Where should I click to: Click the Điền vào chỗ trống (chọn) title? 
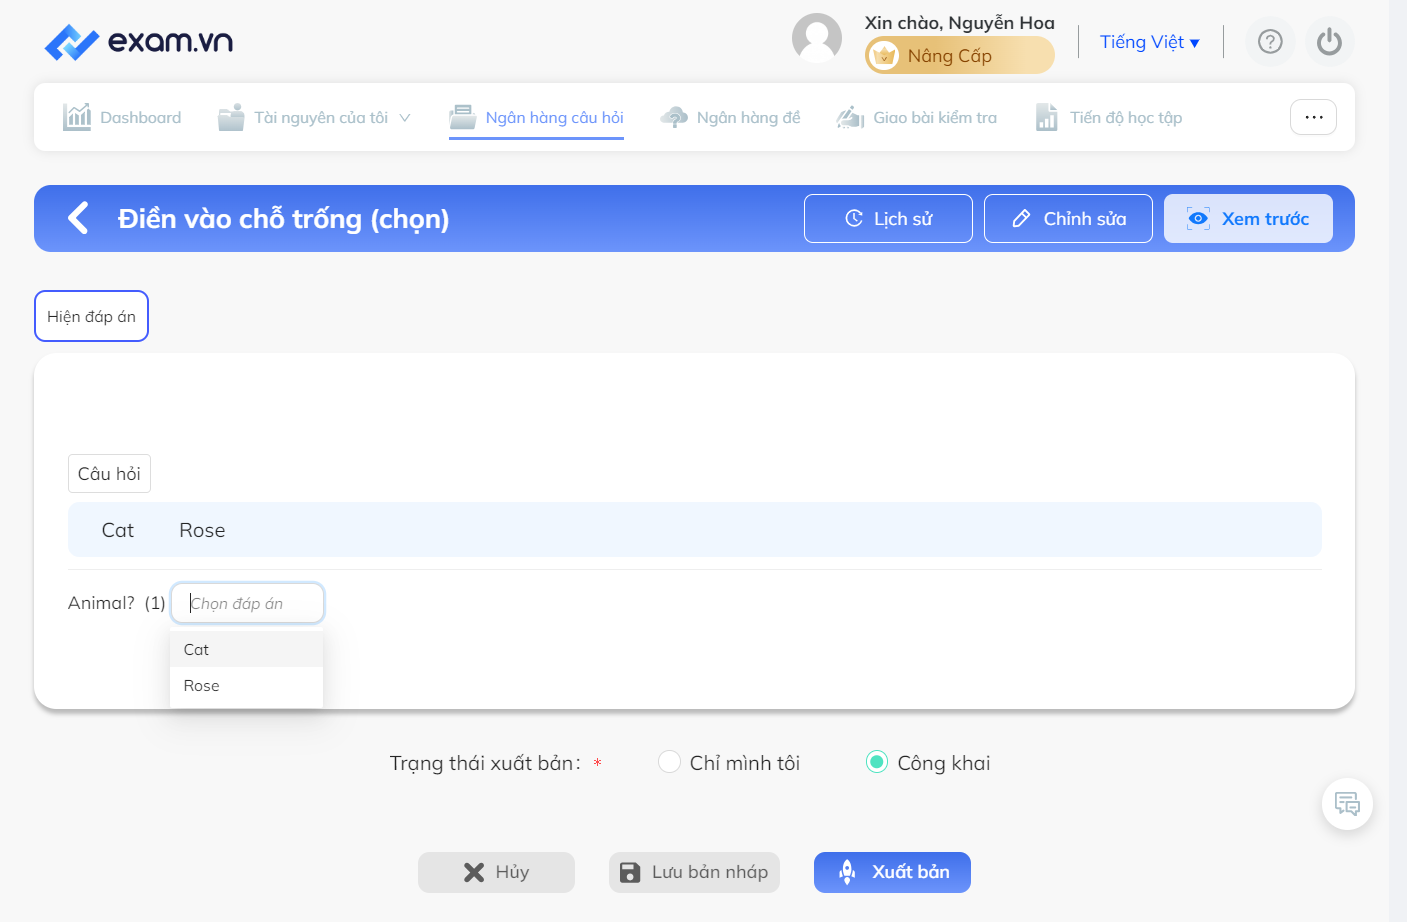pos(283,218)
